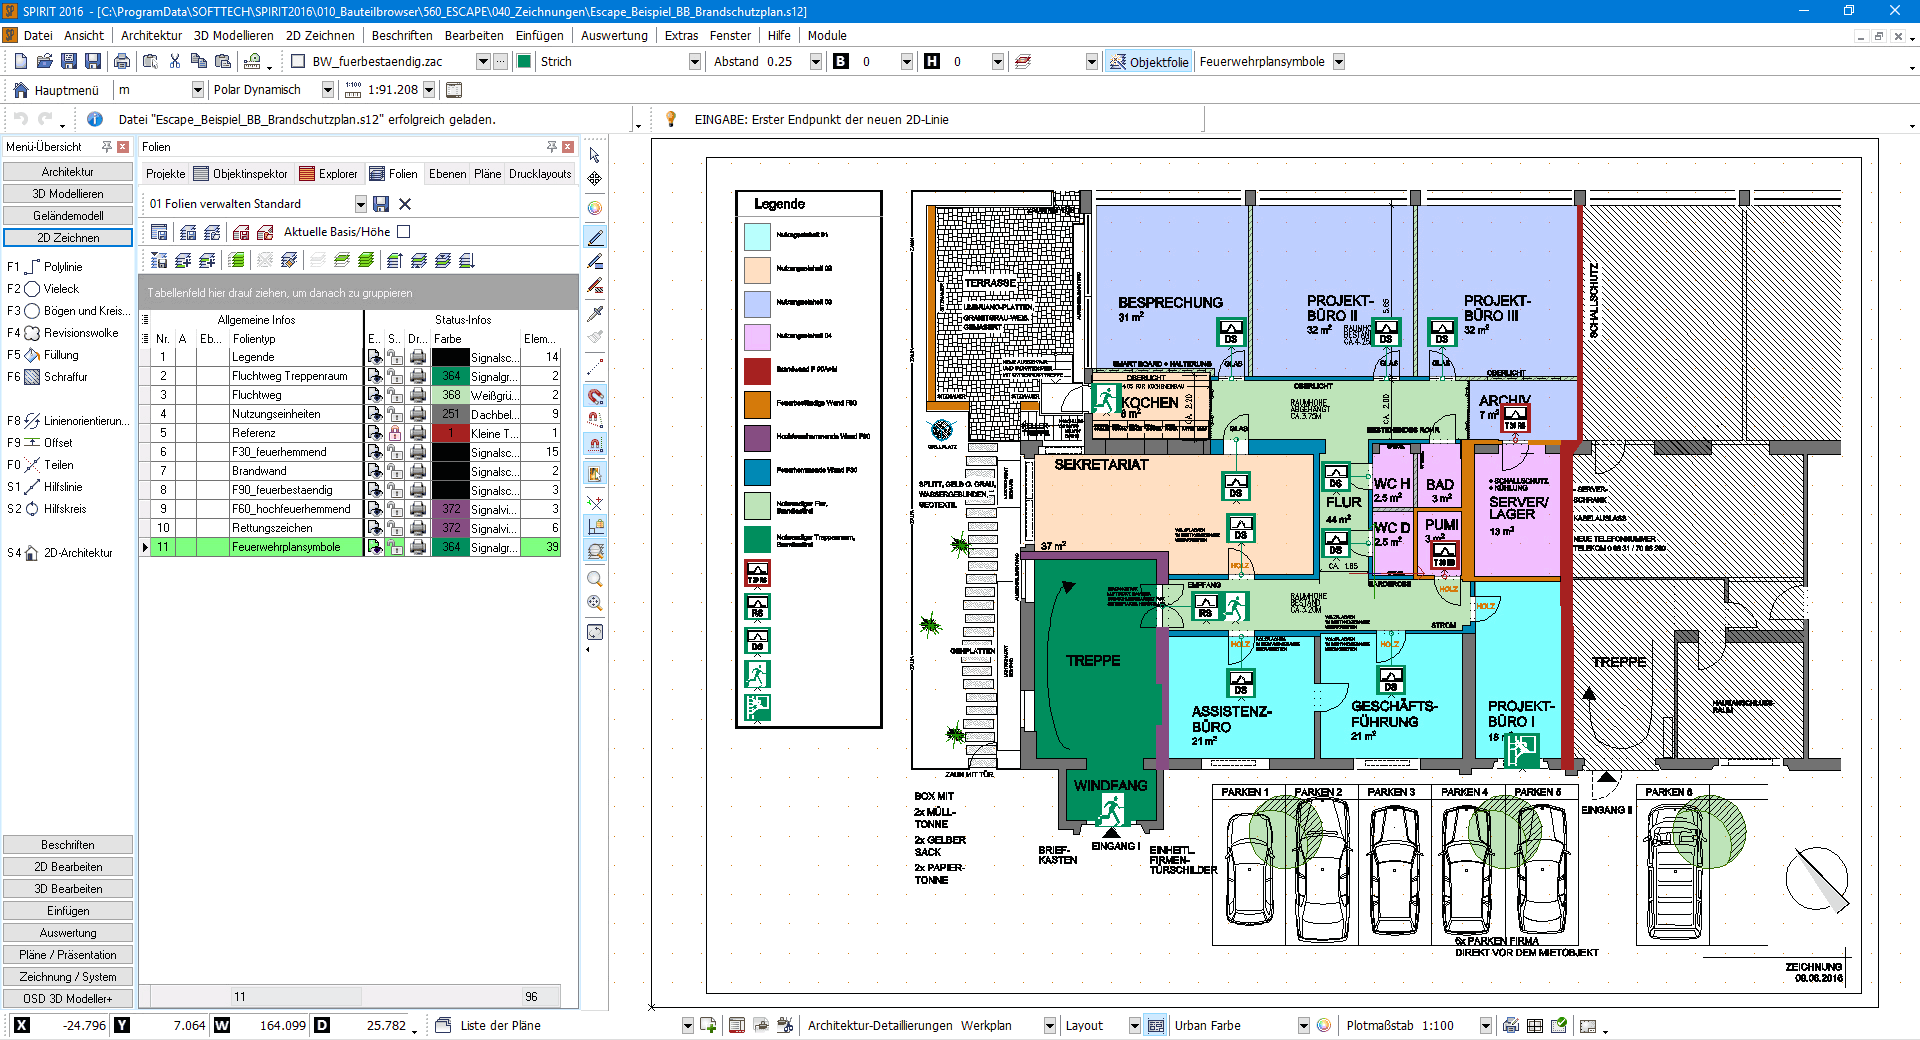Image resolution: width=1920 pixels, height=1040 pixels.
Task: Activate the pan move-cross tool
Action: [x=595, y=179]
